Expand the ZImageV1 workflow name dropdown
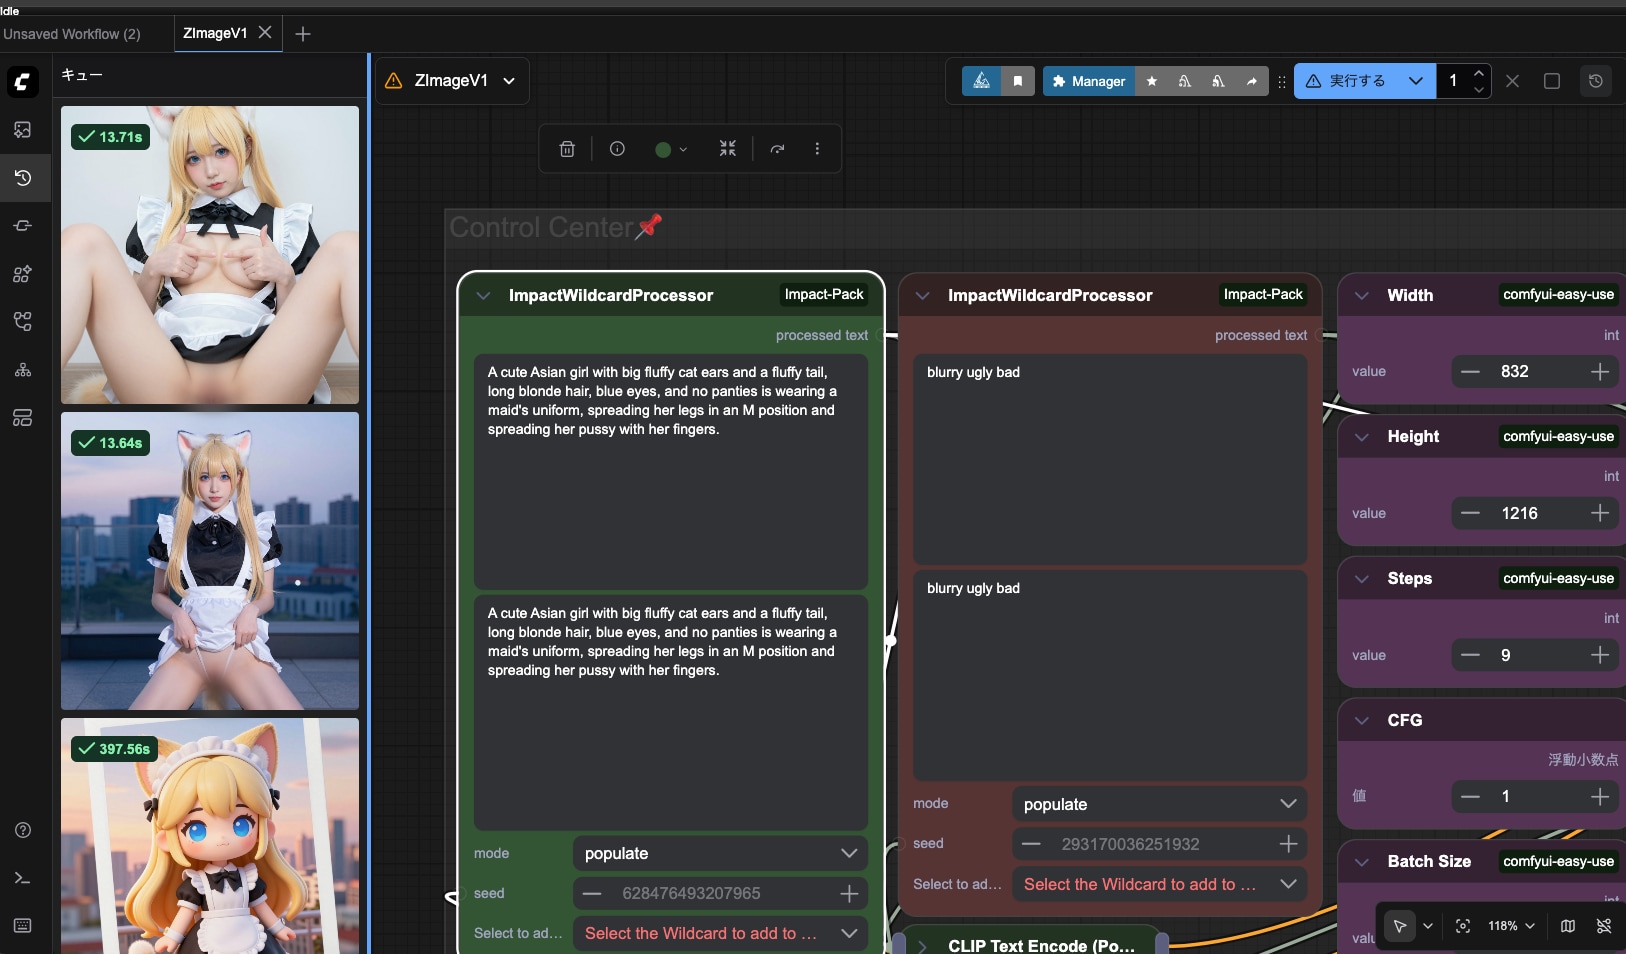 pos(509,81)
